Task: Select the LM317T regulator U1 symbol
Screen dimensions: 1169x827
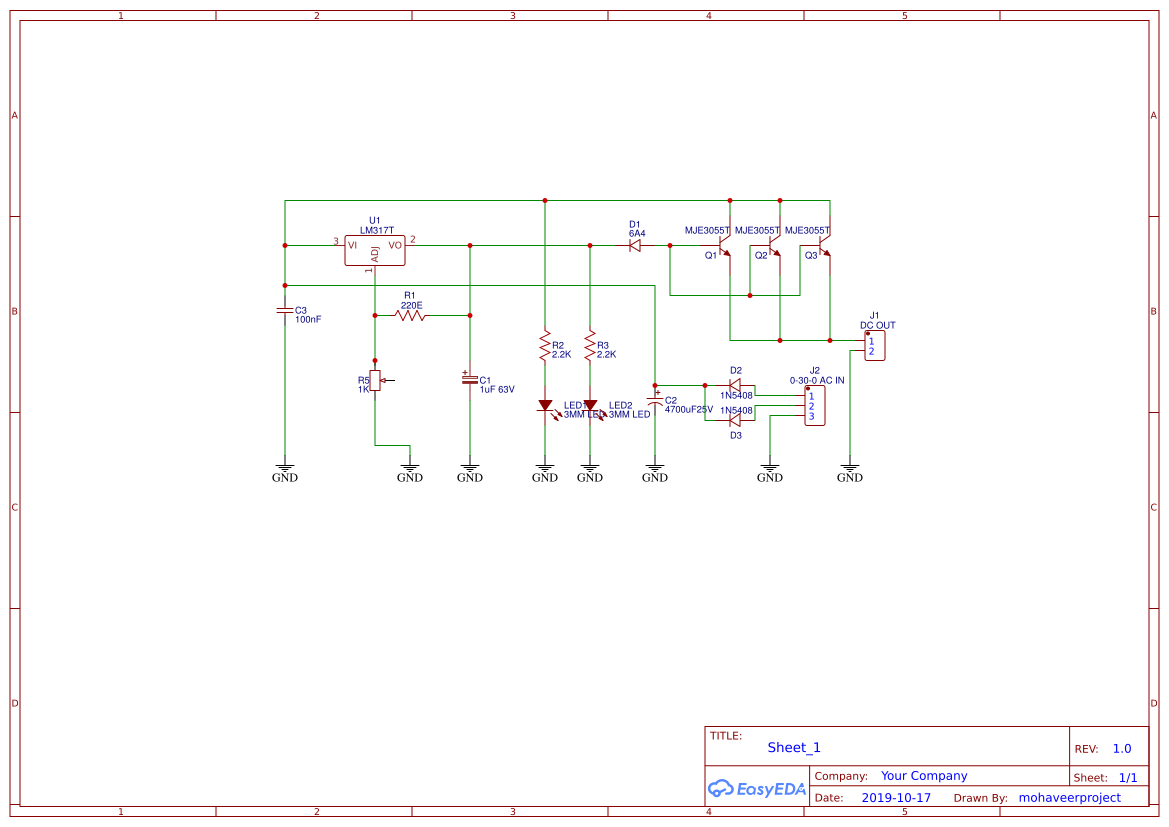Action: pyautogui.click(x=375, y=250)
